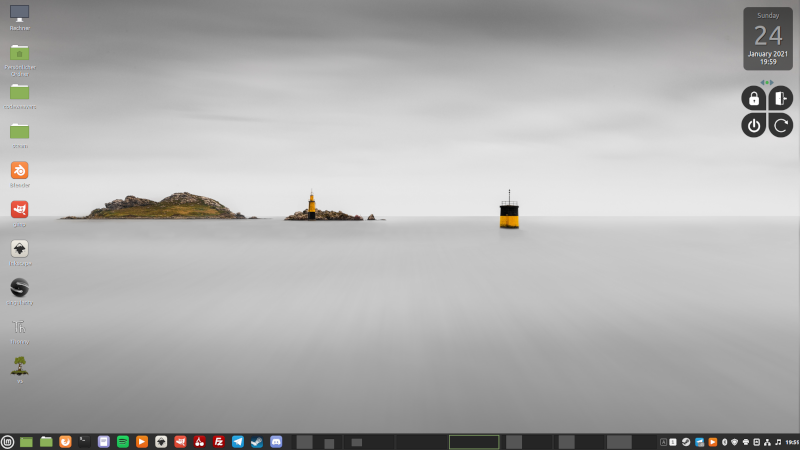Open the network connections tray icon
Viewport: 800px width, 450px height.
(x=766, y=442)
